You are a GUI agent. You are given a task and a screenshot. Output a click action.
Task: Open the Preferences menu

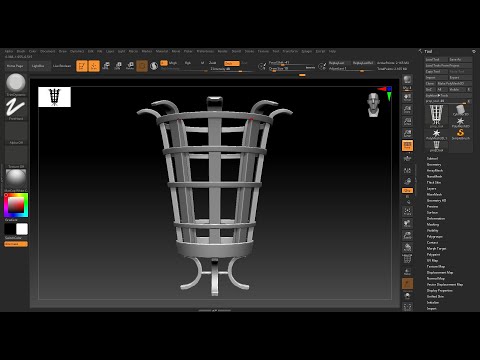click(x=205, y=51)
